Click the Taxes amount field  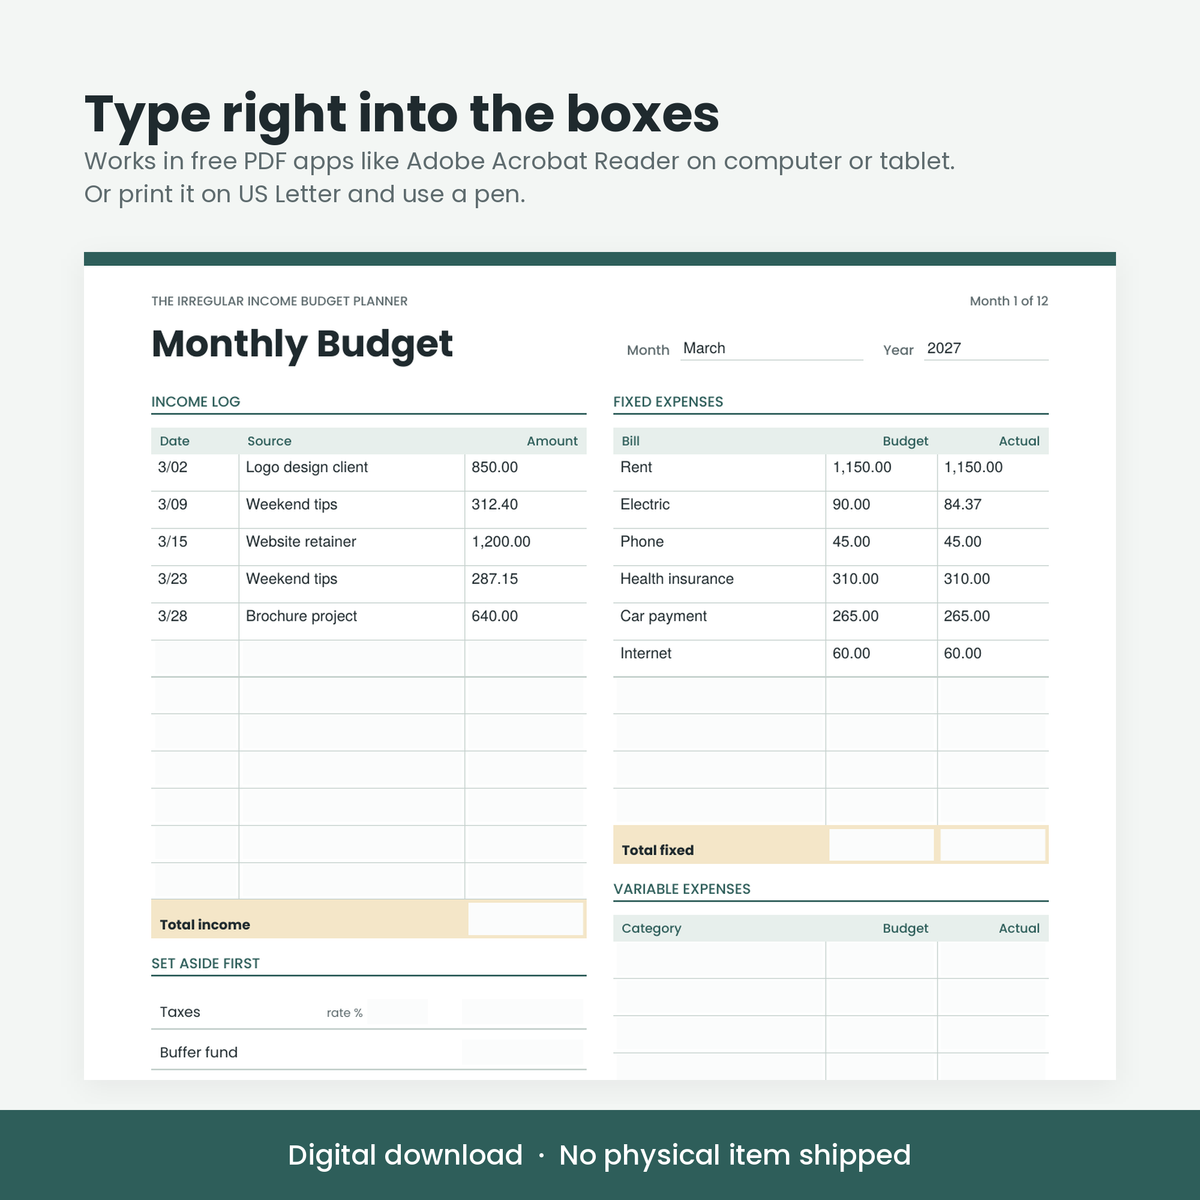523,1012
